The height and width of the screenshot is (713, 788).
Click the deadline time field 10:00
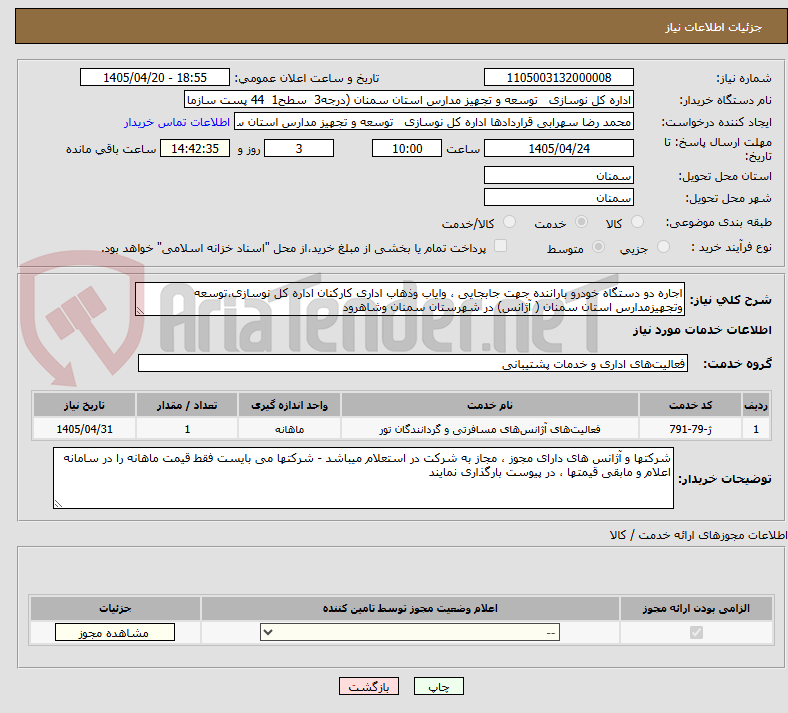pyautogui.click(x=407, y=148)
